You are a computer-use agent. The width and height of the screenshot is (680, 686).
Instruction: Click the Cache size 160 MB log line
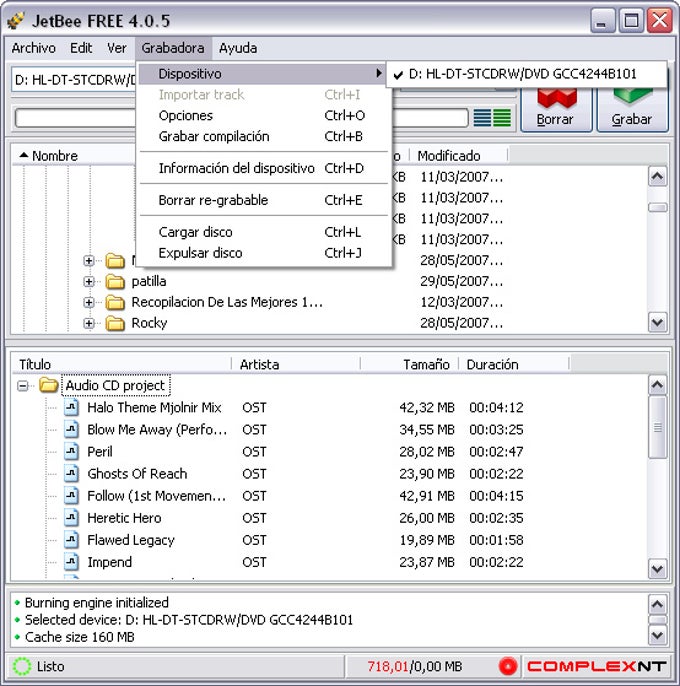(80, 637)
